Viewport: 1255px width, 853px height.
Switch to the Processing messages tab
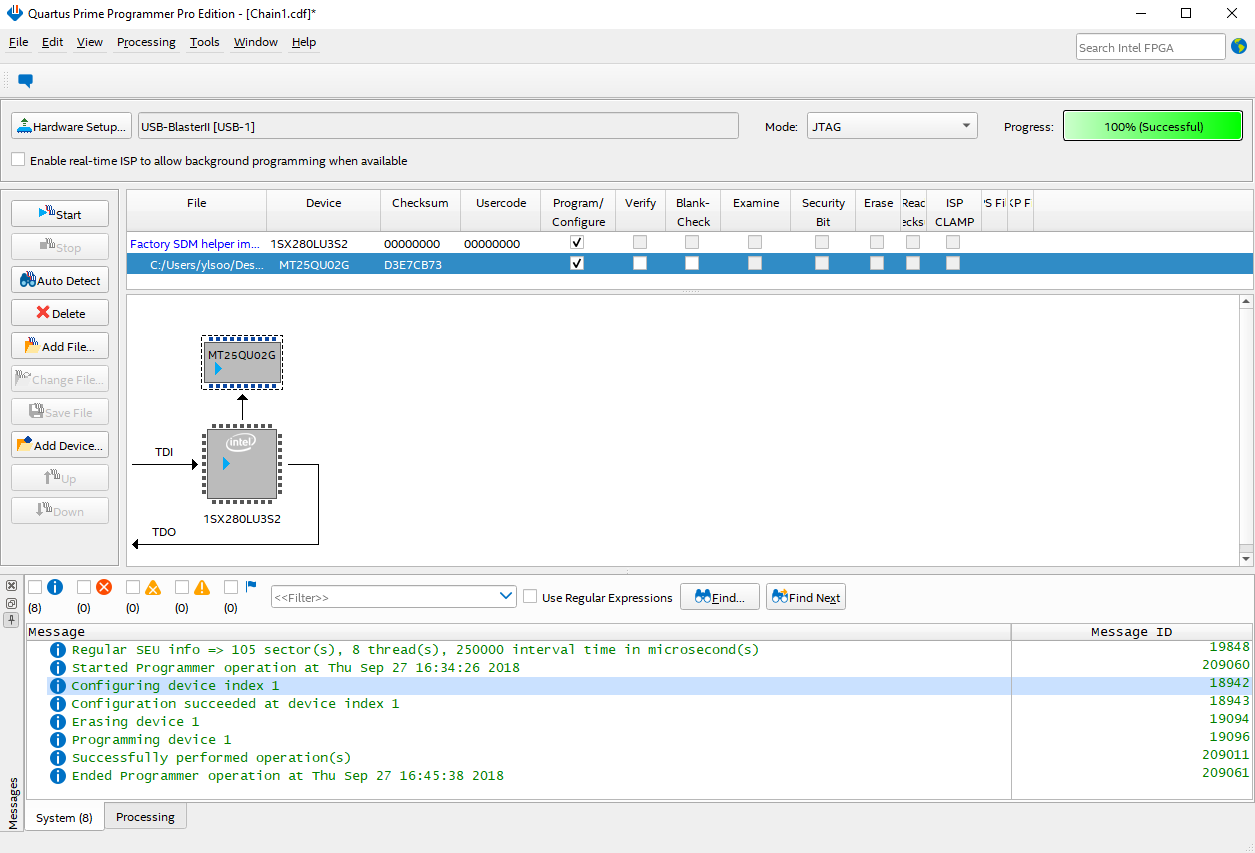(x=145, y=817)
